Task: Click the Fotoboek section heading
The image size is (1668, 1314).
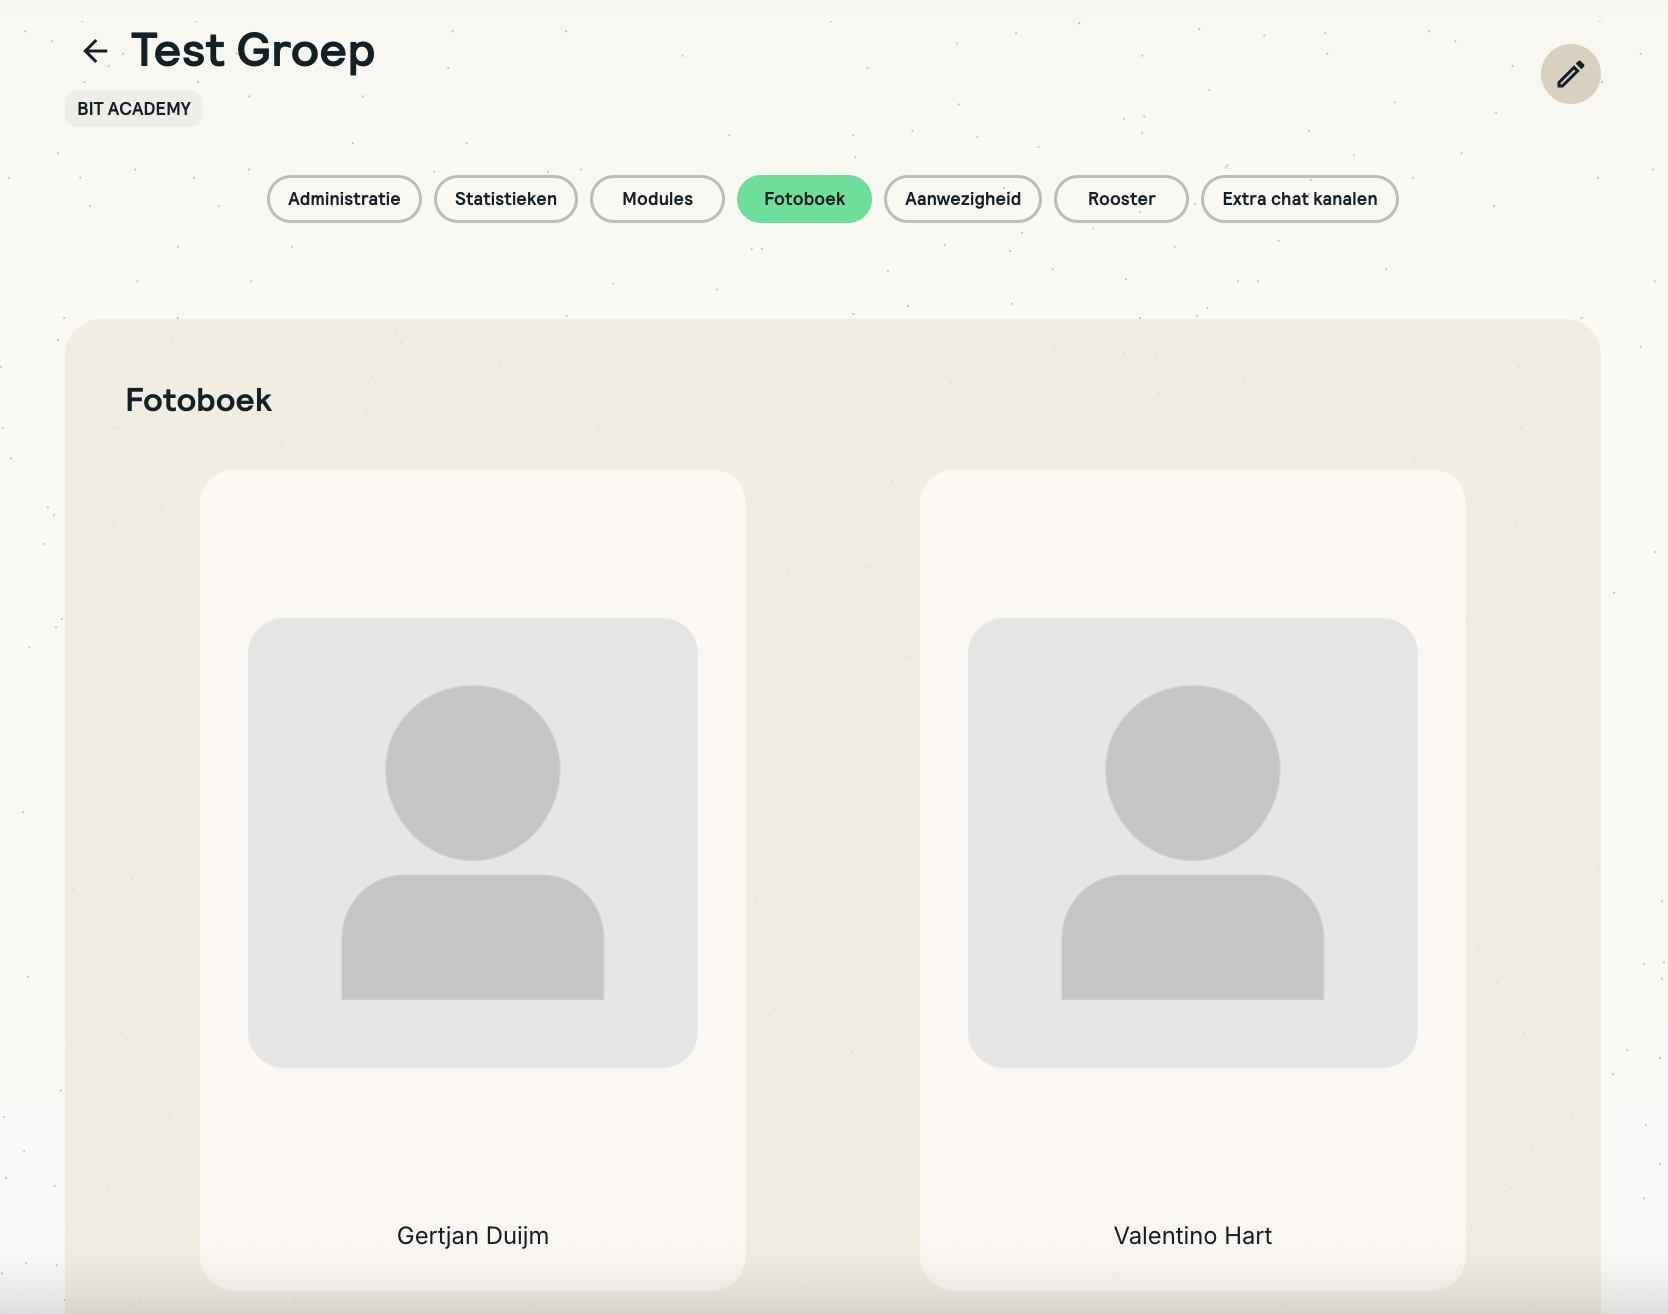Action: pyautogui.click(x=198, y=400)
